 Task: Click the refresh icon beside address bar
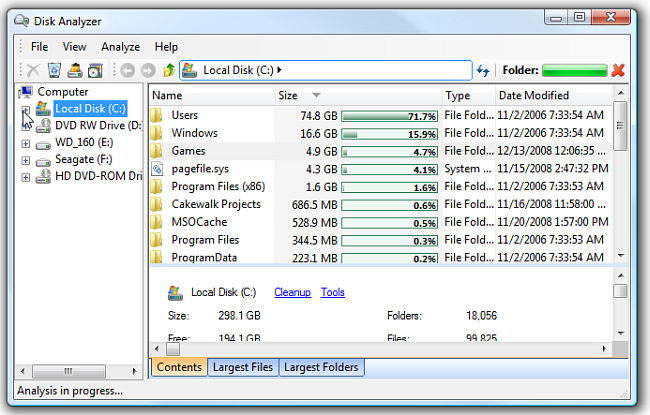[484, 71]
